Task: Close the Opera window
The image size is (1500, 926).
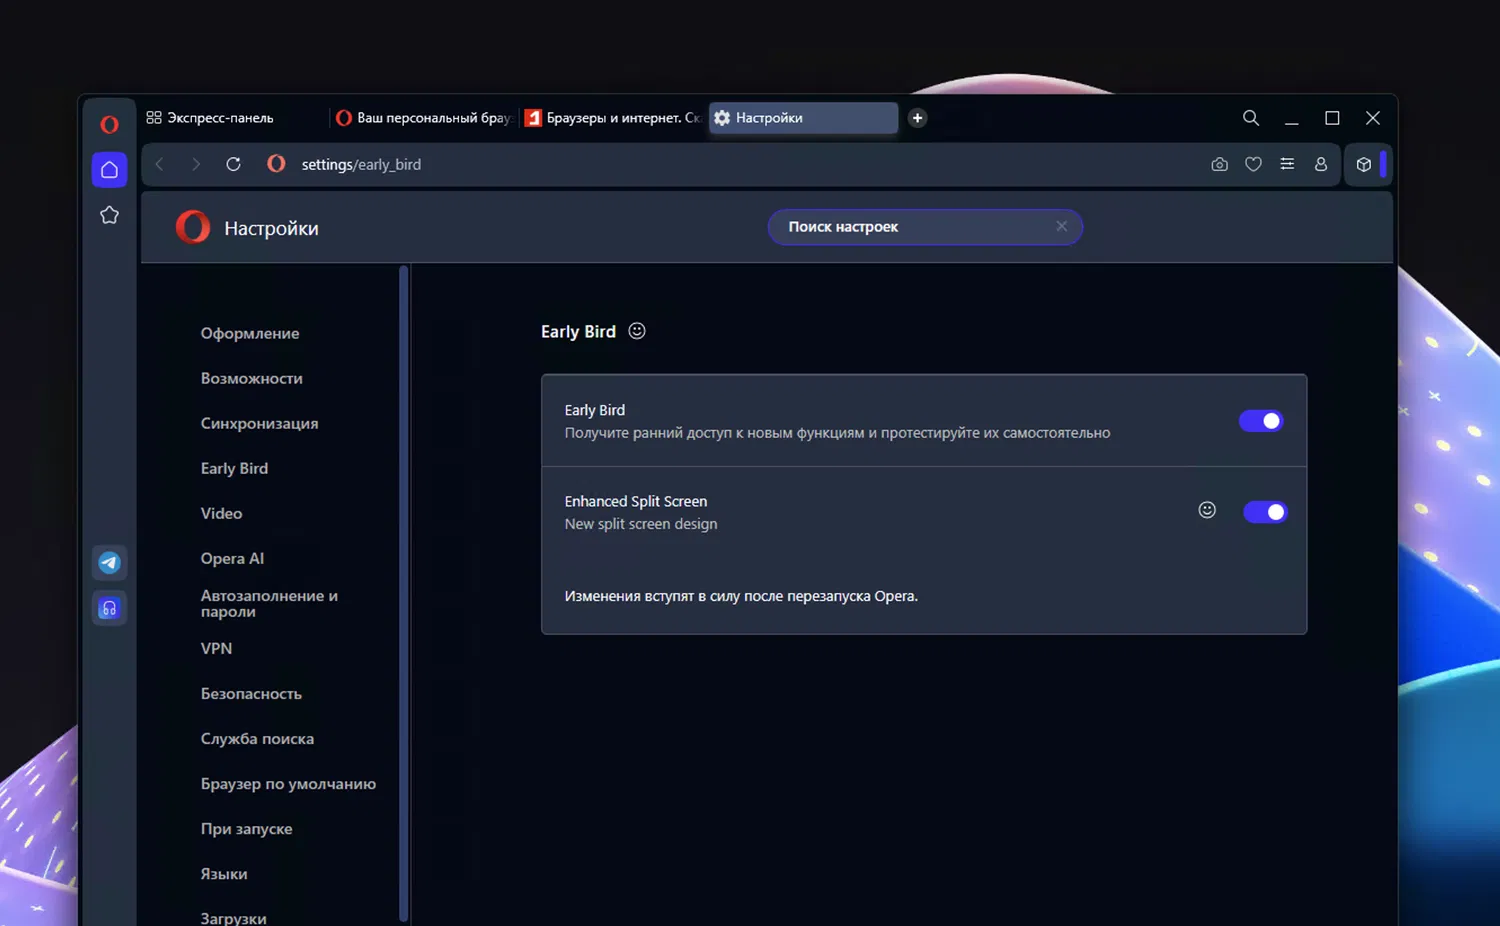Action: (1373, 118)
